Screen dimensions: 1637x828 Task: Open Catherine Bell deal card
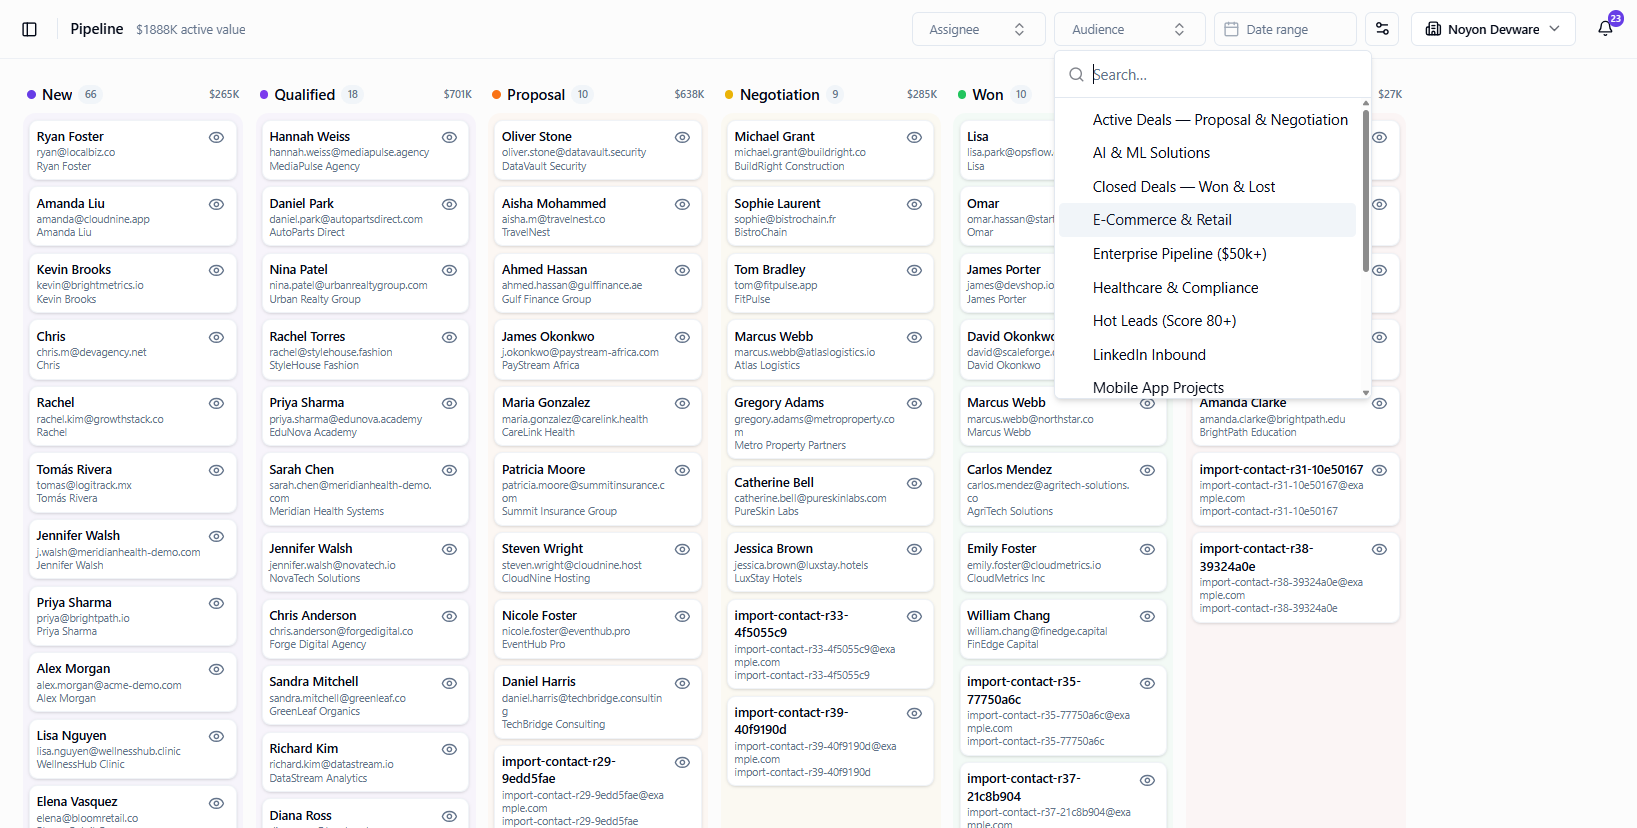click(829, 497)
